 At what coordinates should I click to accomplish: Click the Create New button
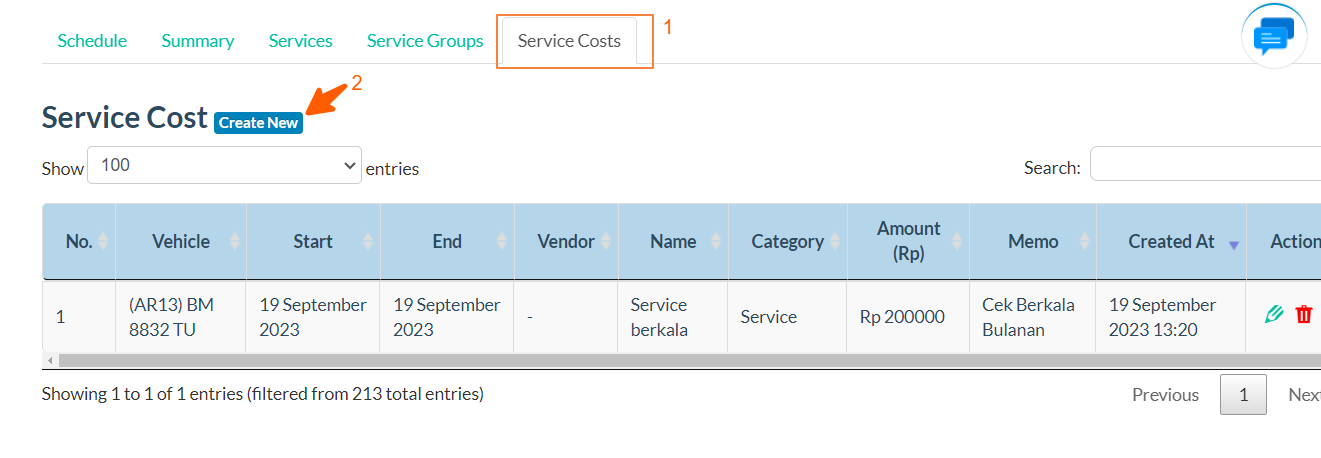(258, 122)
